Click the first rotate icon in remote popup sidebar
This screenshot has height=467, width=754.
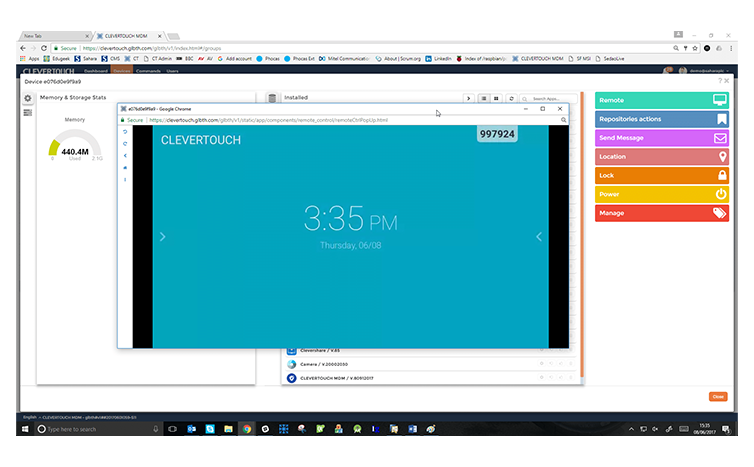click(x=125, y=131)
